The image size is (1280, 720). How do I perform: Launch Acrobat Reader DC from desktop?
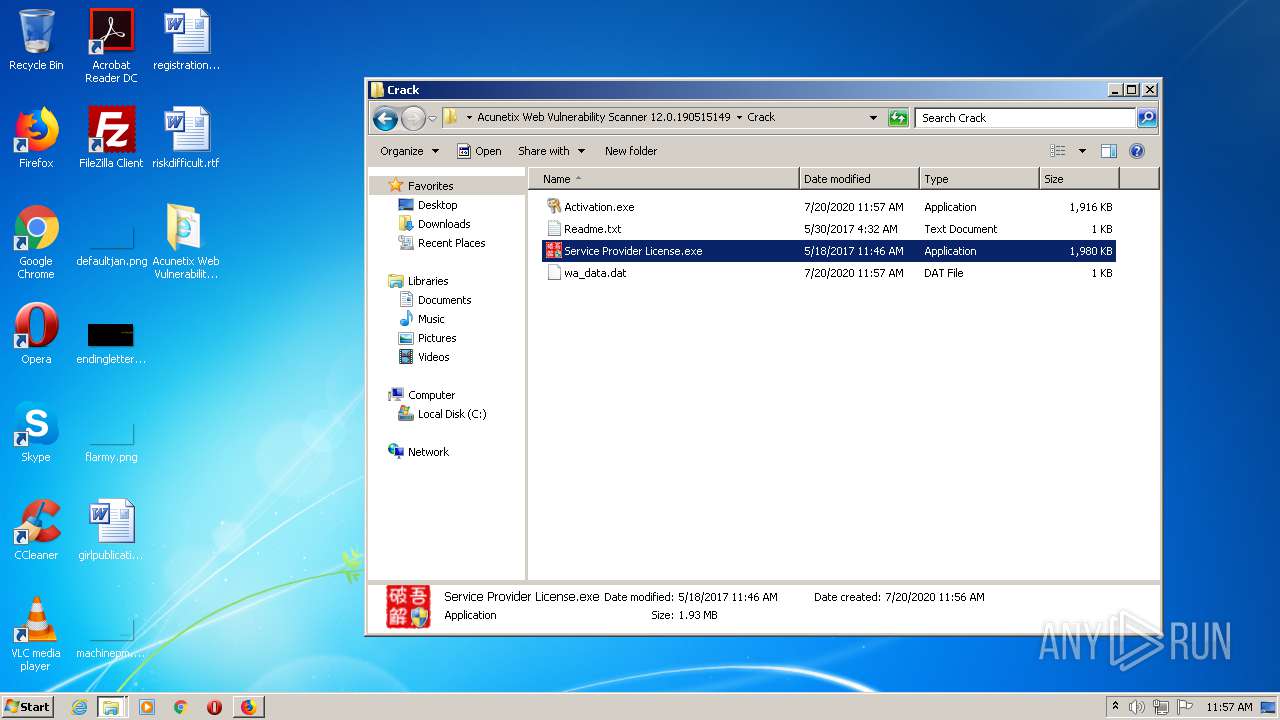coord(111,46)
